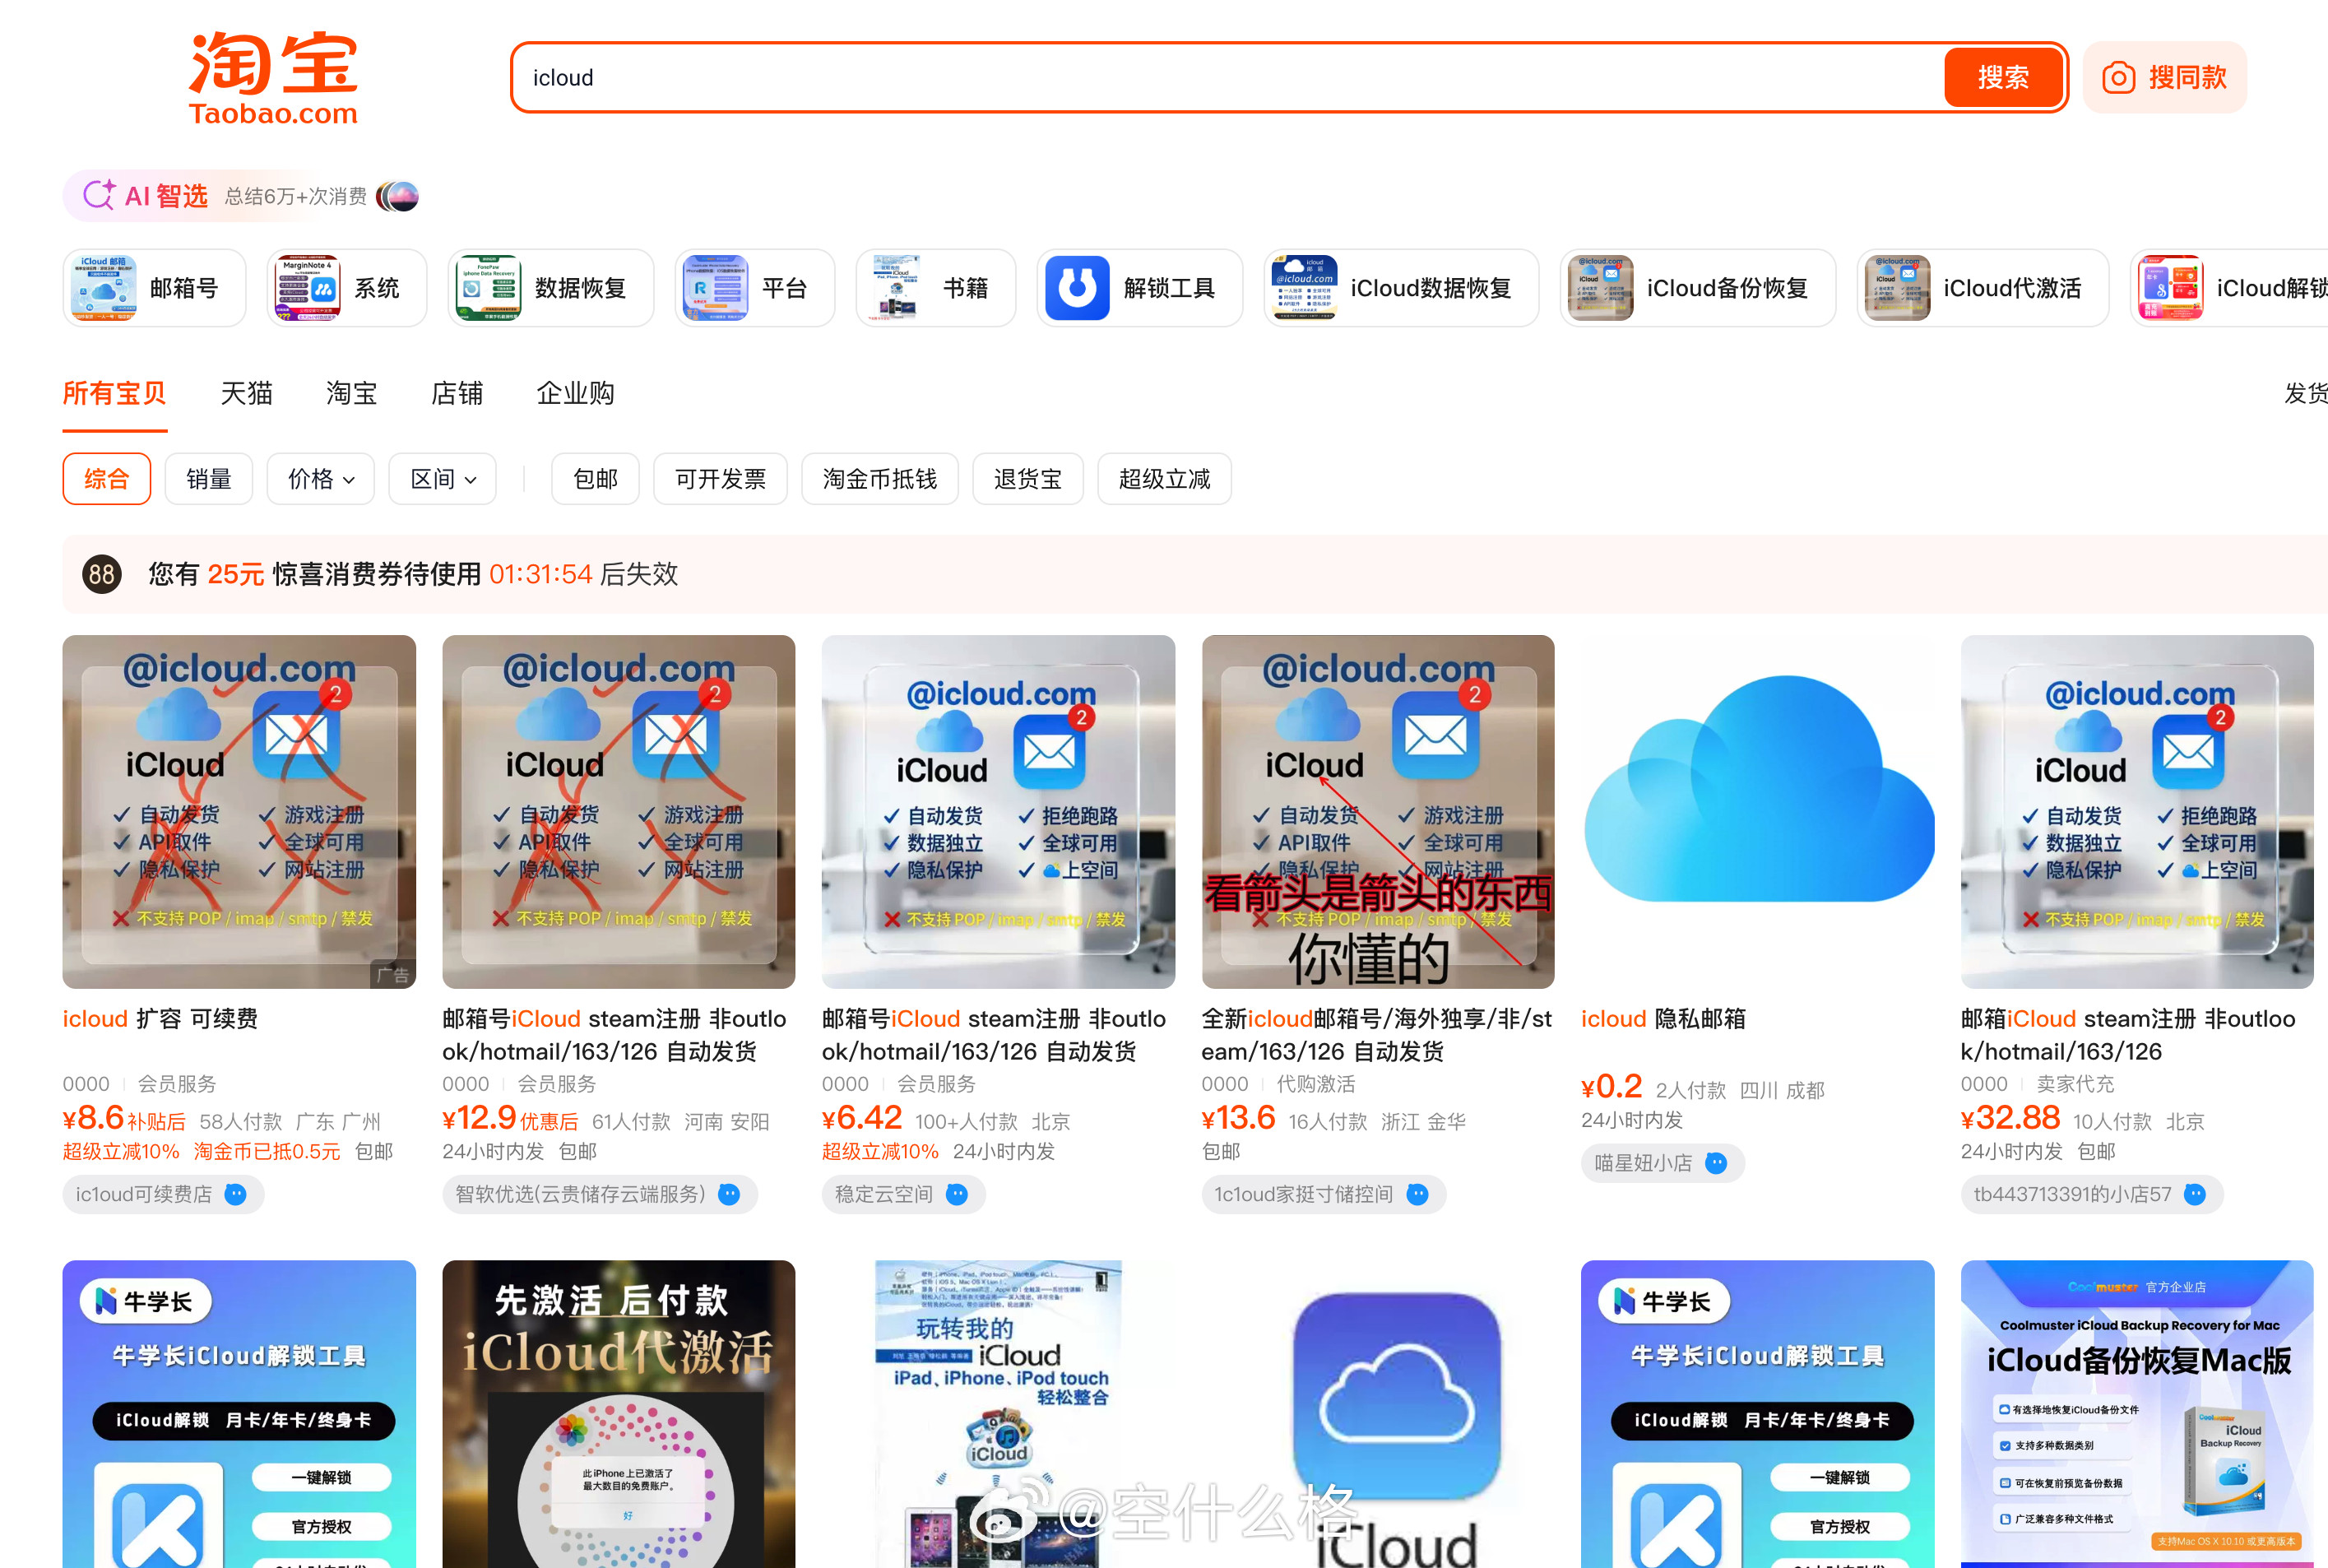Select the iCloud数据恢复 suggestion chip
Screen dimensions: 2328x1568
(x=1401, y=288)
